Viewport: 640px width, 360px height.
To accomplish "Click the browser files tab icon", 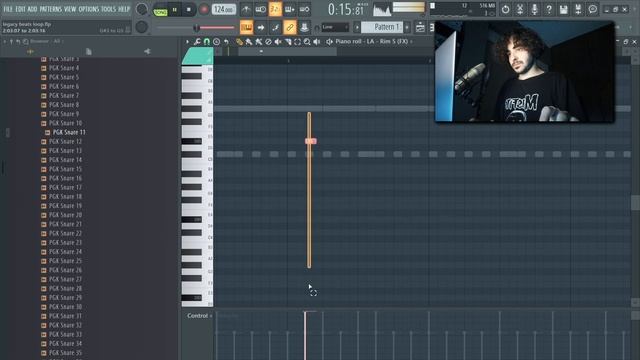I will (x=89, y=51).
